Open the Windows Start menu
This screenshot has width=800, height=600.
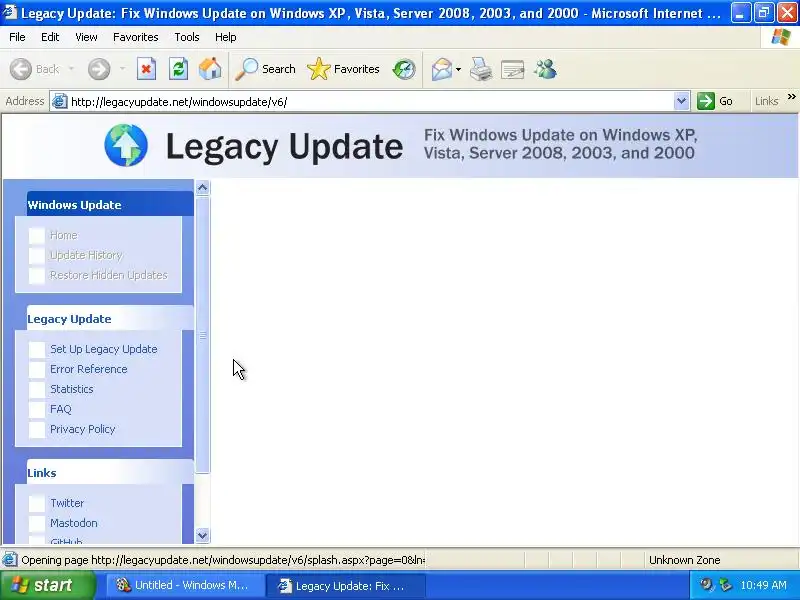tap(47, 585)
